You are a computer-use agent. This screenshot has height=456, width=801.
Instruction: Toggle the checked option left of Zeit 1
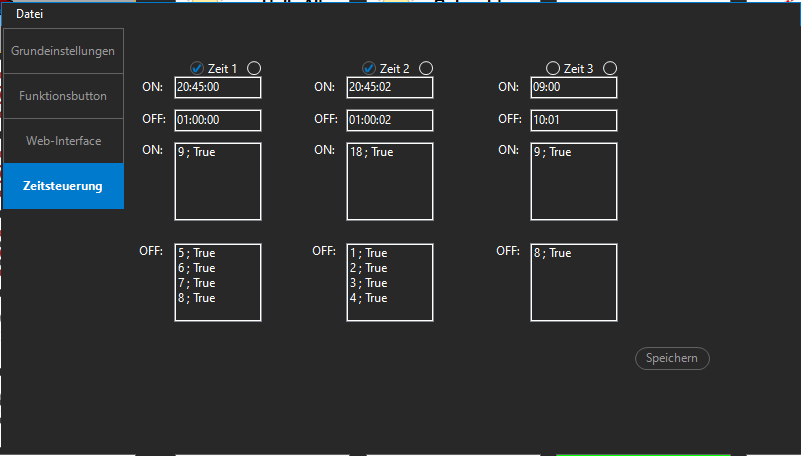197,68
